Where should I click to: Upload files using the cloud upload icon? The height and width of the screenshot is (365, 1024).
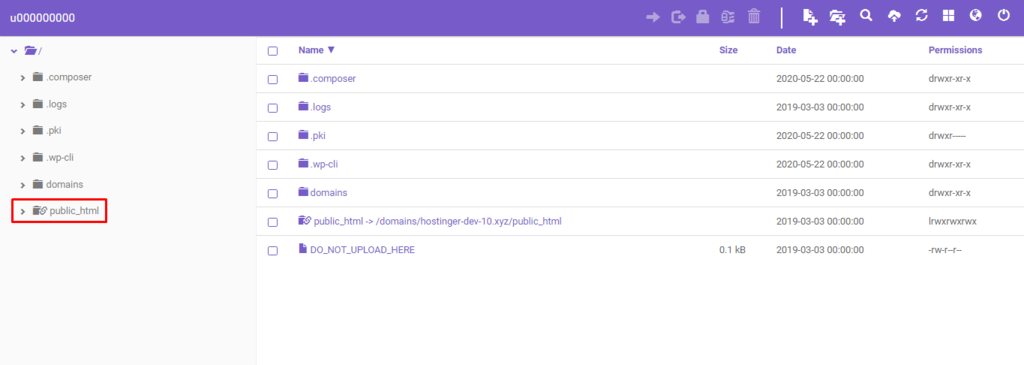tap(894, 17)
